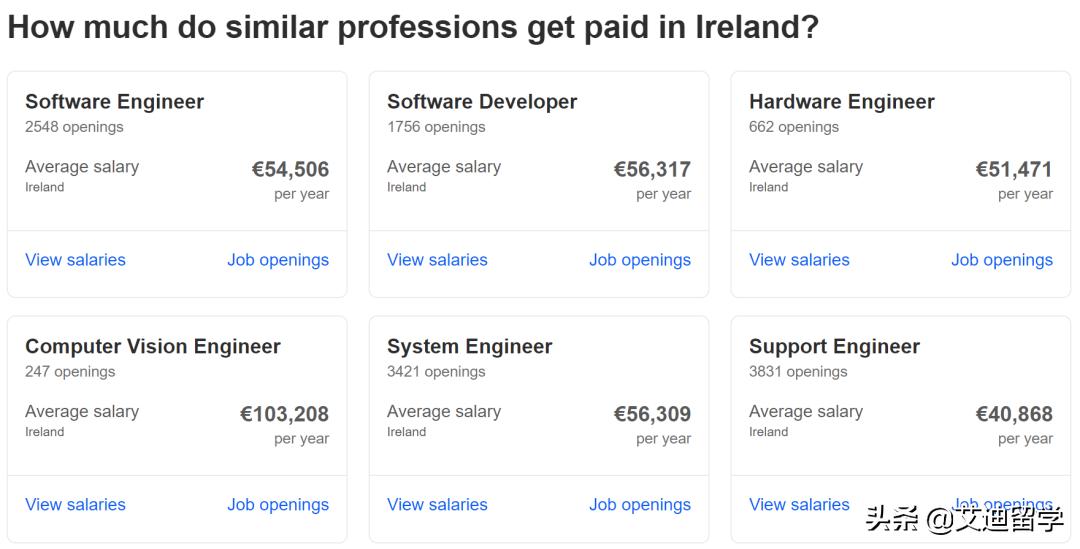Open View salaries for Software Engineer
This screenshot has height=549, width=1080.
tap(75, 260)
